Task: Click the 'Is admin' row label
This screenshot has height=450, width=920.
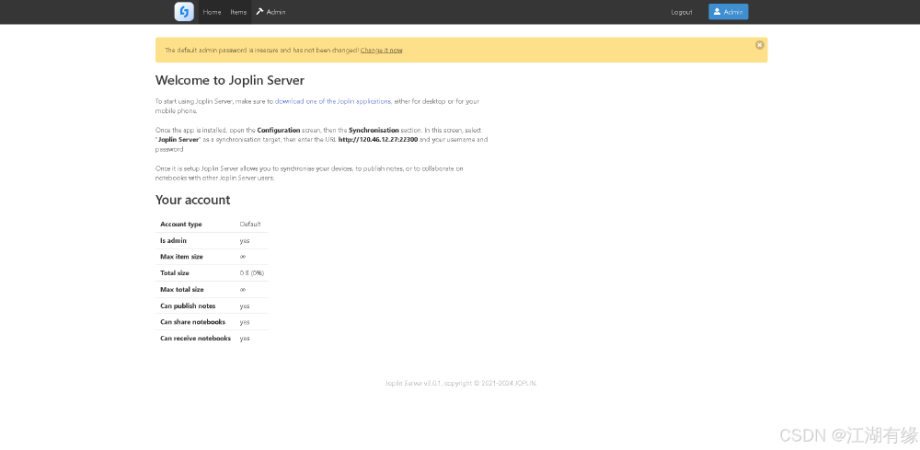Action: click(x=173, y=241)
